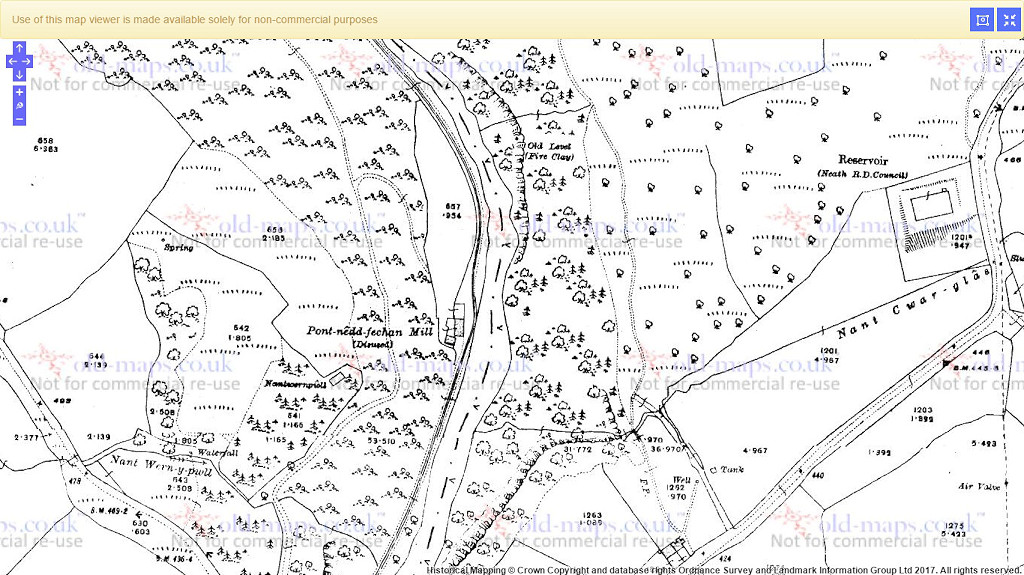Viewport: 1024px width, 575px height.
Task: Click the 'Well' label on the map
Action: (x=680, y=480)
